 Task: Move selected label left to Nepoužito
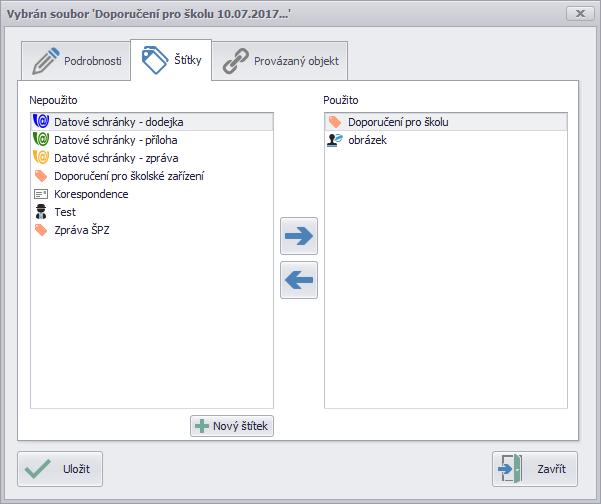click(x=299, y=280)
